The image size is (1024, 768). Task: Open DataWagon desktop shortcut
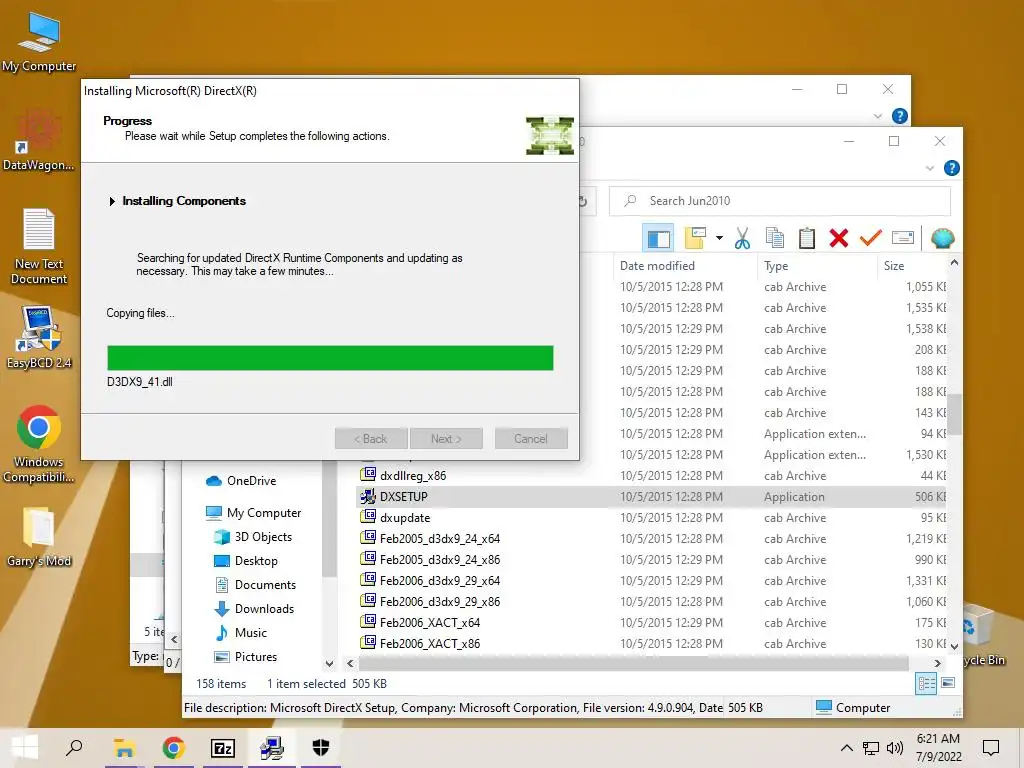tap(39, 139)
